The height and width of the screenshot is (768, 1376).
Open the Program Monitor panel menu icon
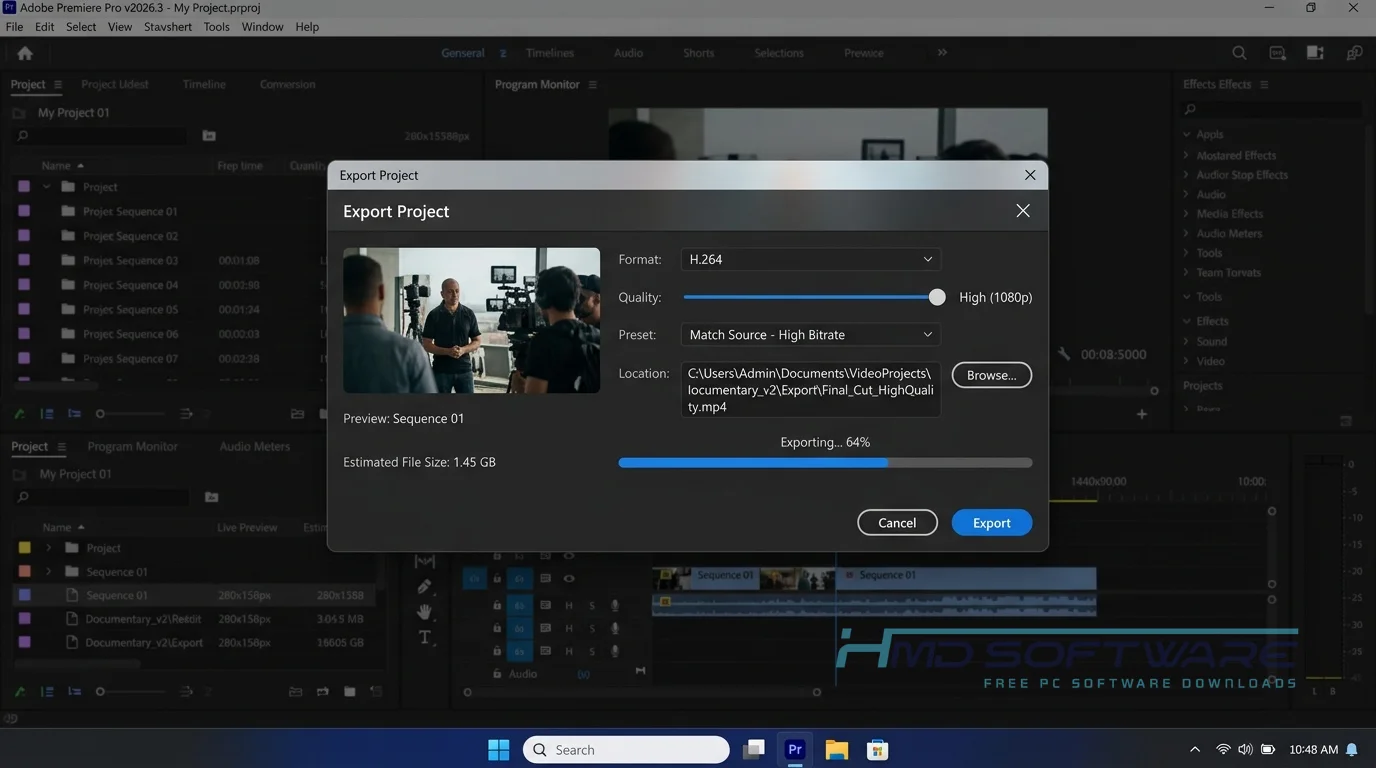click(592, 84)
